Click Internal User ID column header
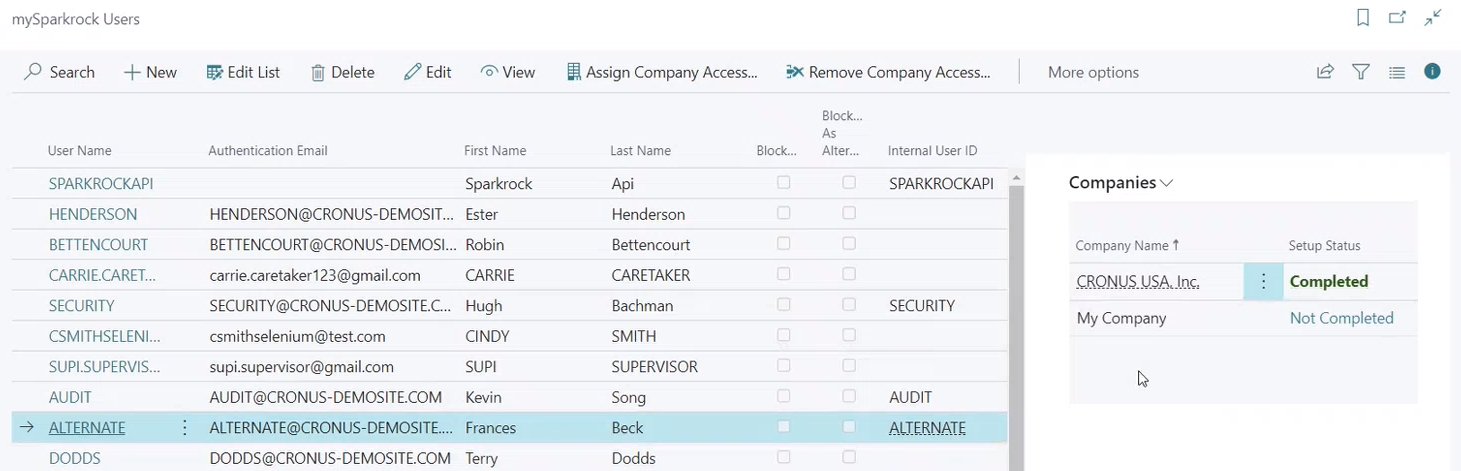1461x471 pixels. click(x=933, y=151)
